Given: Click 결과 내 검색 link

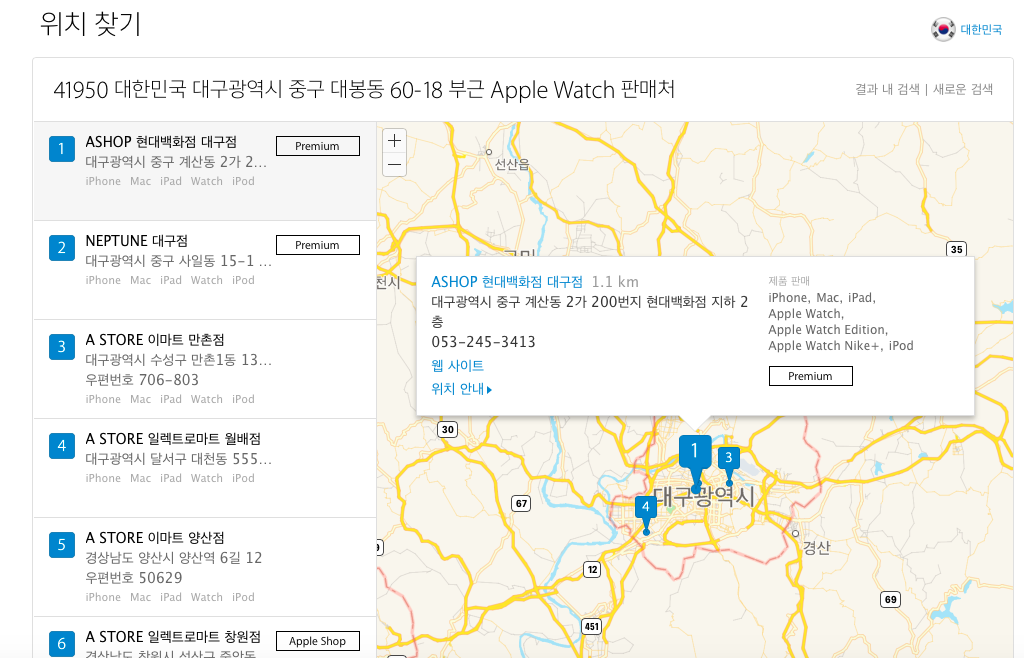Looking at the screenshot, I should point(887,89).
